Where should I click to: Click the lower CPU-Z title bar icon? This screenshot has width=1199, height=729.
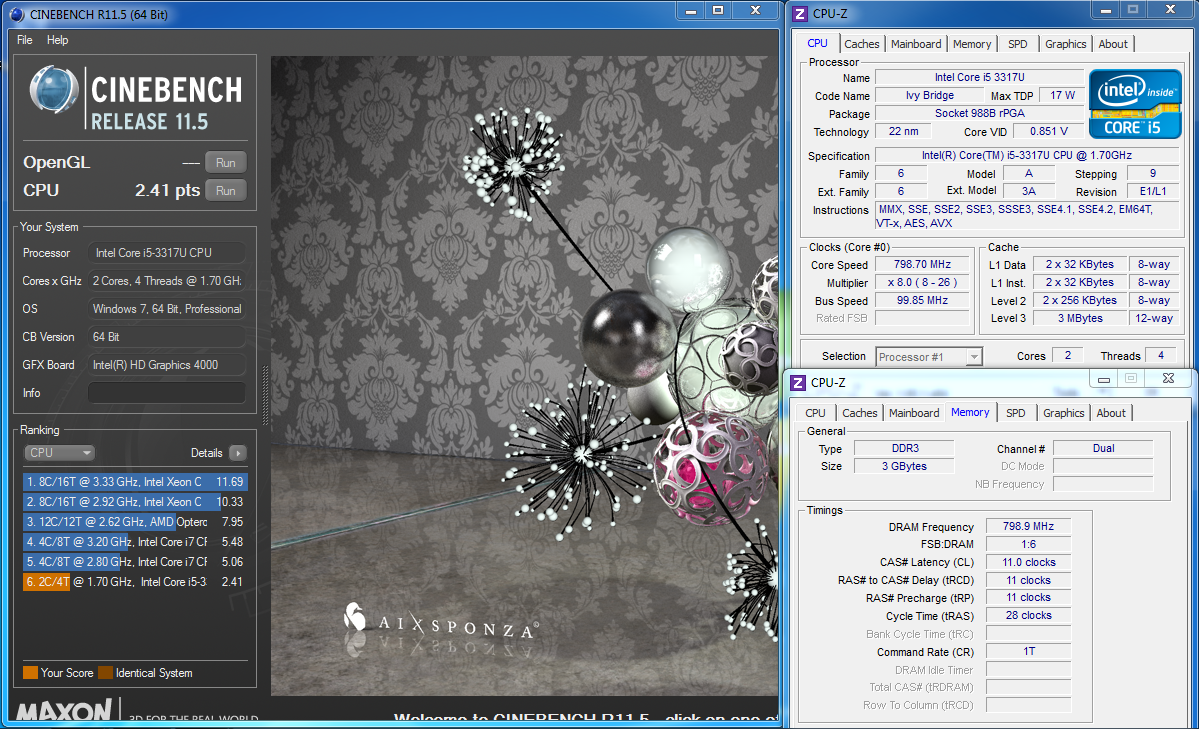coord(798,382)
